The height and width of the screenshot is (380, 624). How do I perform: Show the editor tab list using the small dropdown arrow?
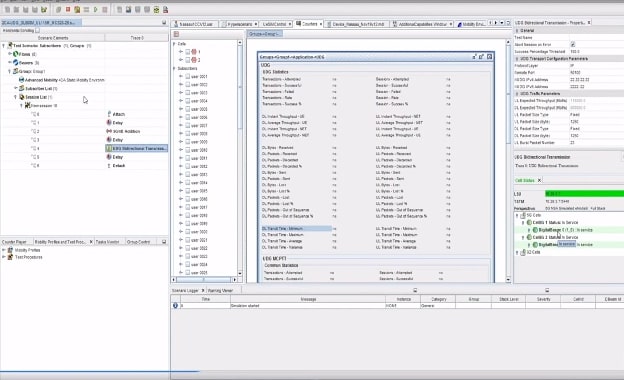click(x=502, y=23)
